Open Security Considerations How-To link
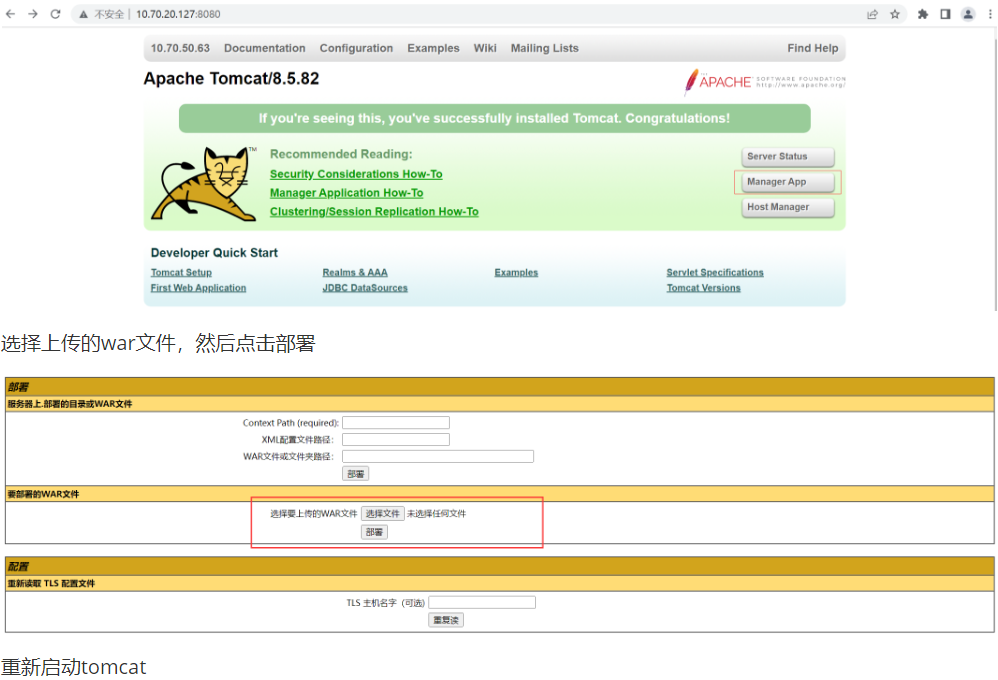The width and height of the screenshot is (998, 680). (356, 174)
